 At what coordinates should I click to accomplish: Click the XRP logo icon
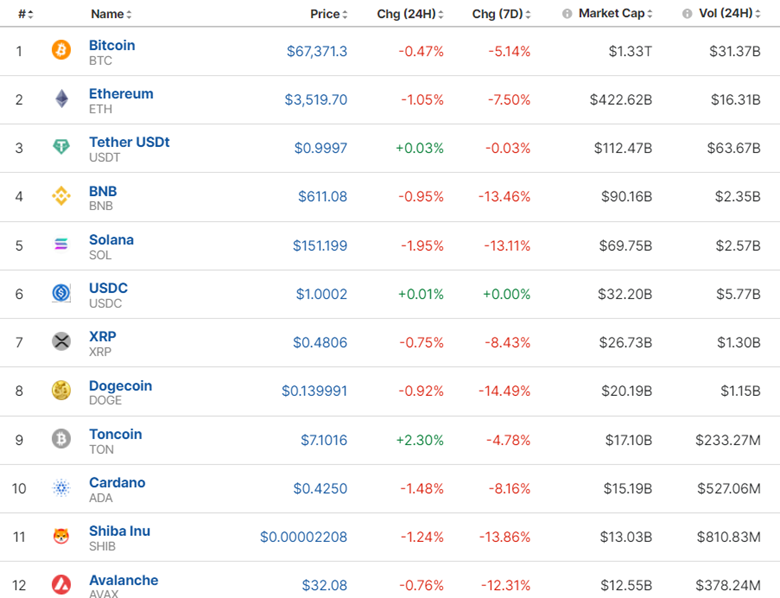(x=61, y=341)
